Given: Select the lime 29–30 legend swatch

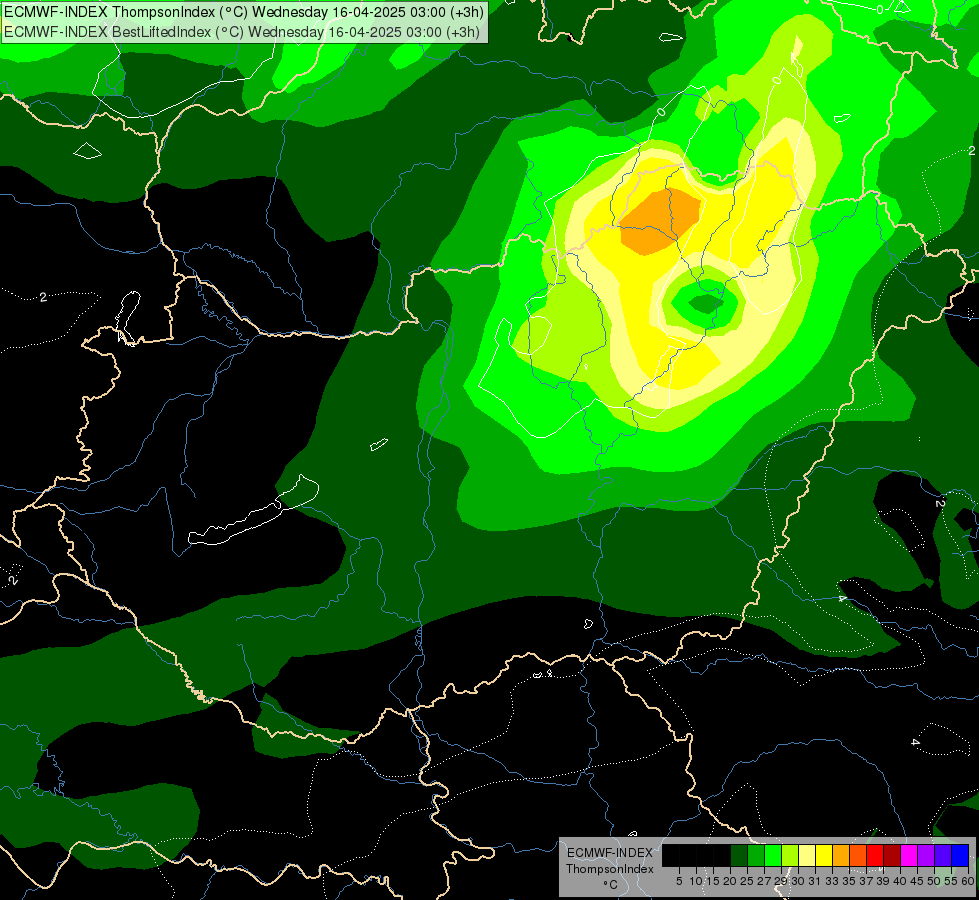Looking at the screenshot, I should tap(790, 855).
